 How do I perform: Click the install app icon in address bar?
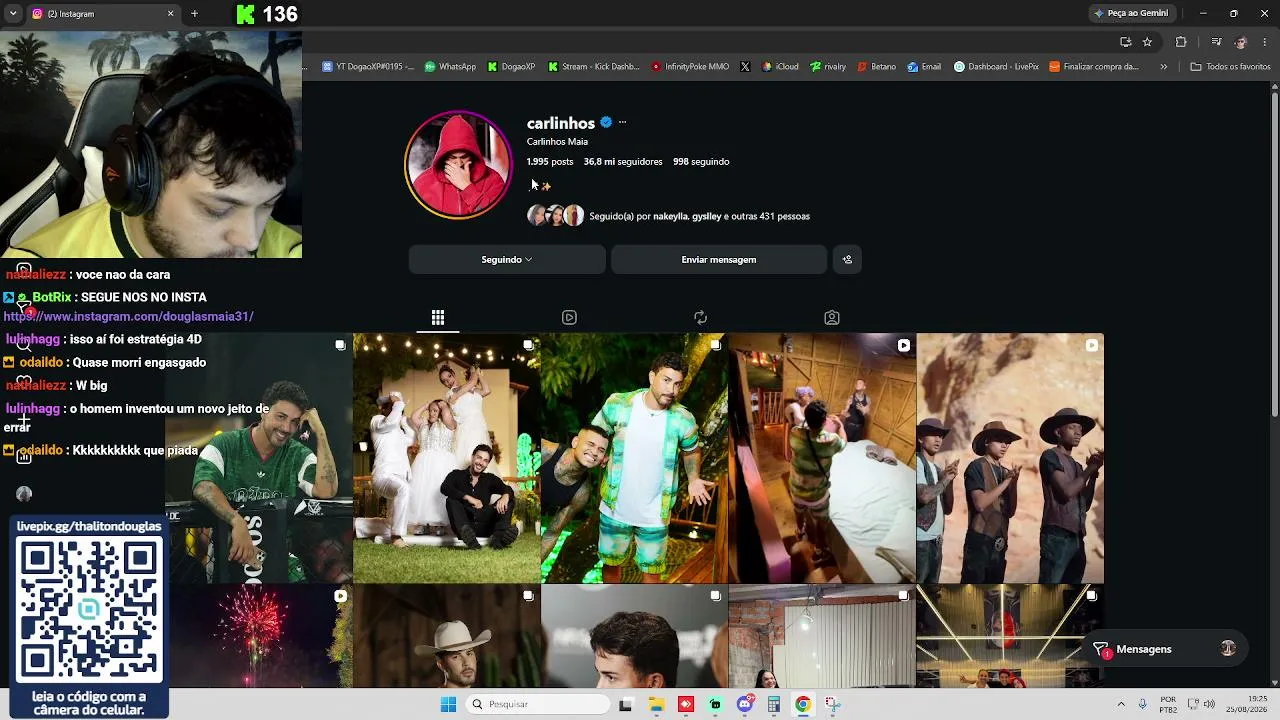point(1125,42)
